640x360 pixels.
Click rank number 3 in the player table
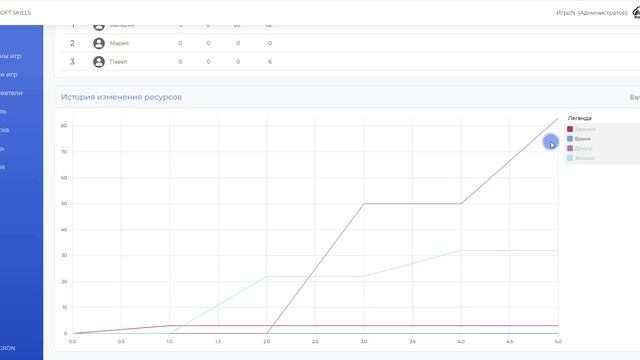pyautogui.click(x=72, y=62)
